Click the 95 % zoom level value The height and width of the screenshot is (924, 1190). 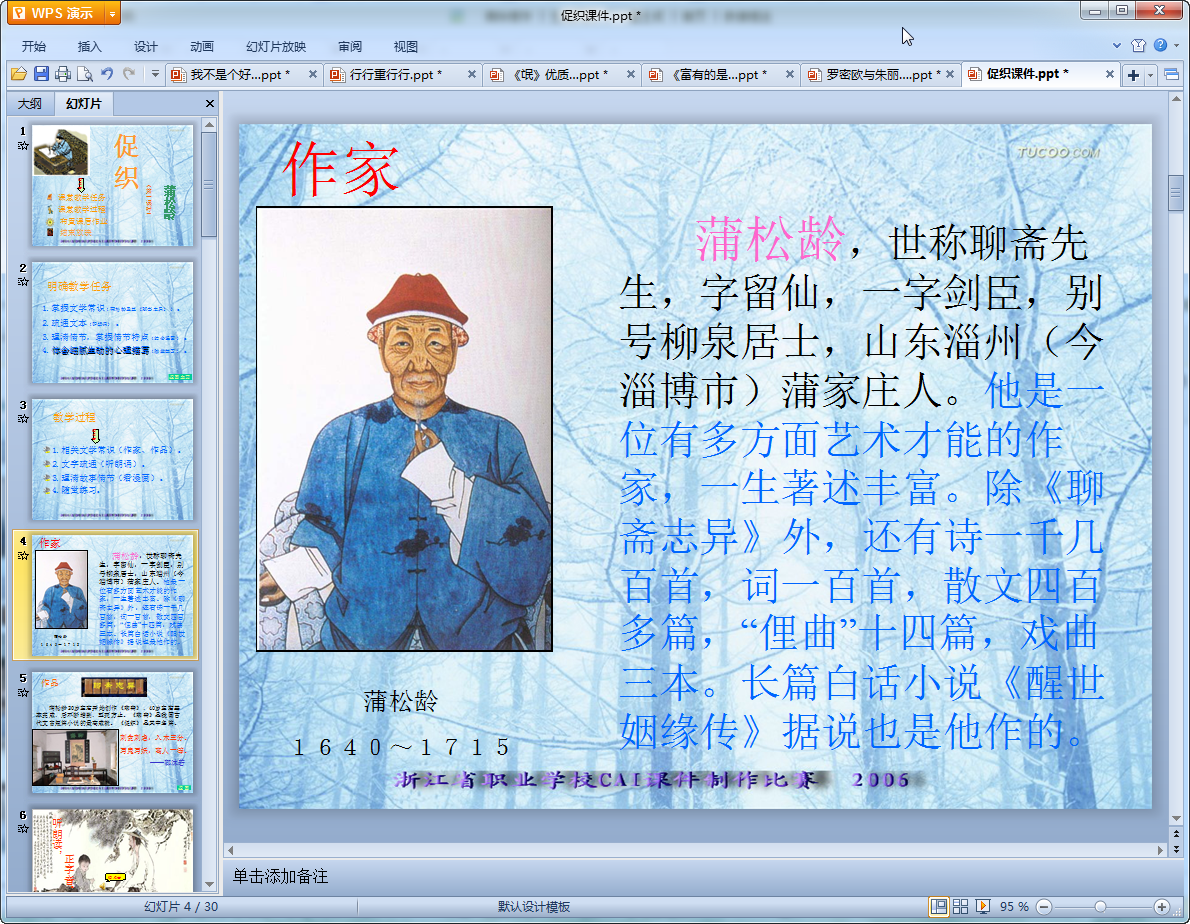coord(1014,907)
